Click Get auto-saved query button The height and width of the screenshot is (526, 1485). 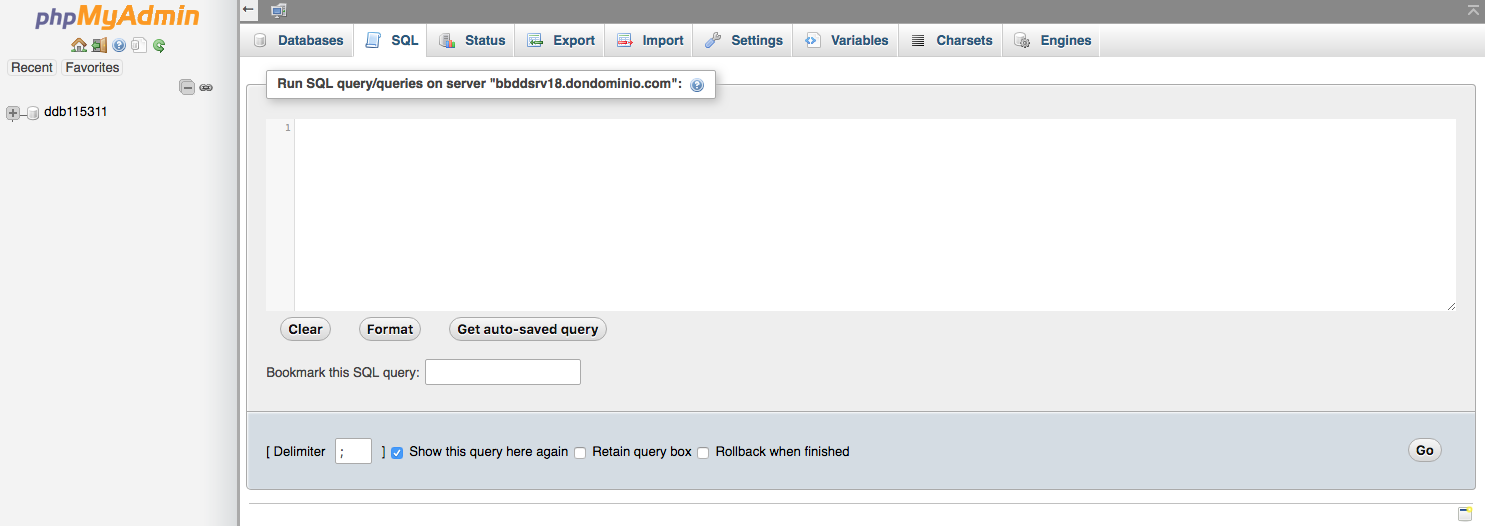click(528, 329)
